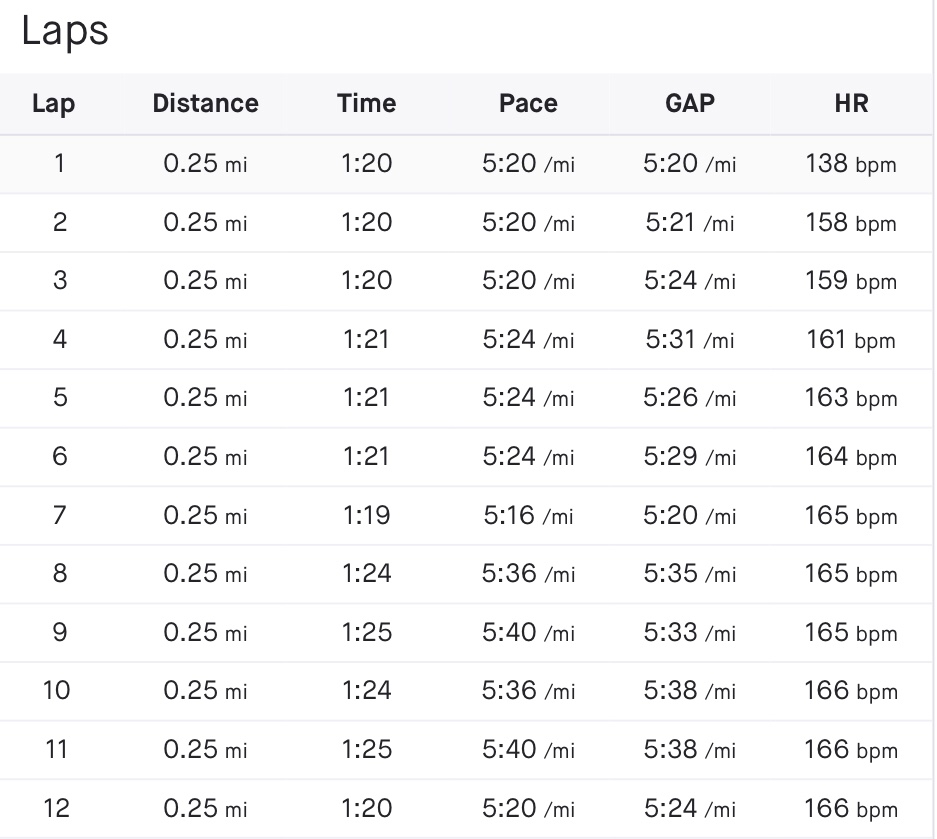This screenshot has height=839, width=937.
Task: Click the GAP column header
Action: (690, 103)
